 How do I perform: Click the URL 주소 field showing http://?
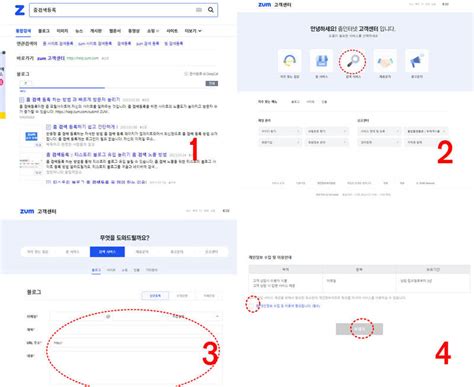coord(136,343)
